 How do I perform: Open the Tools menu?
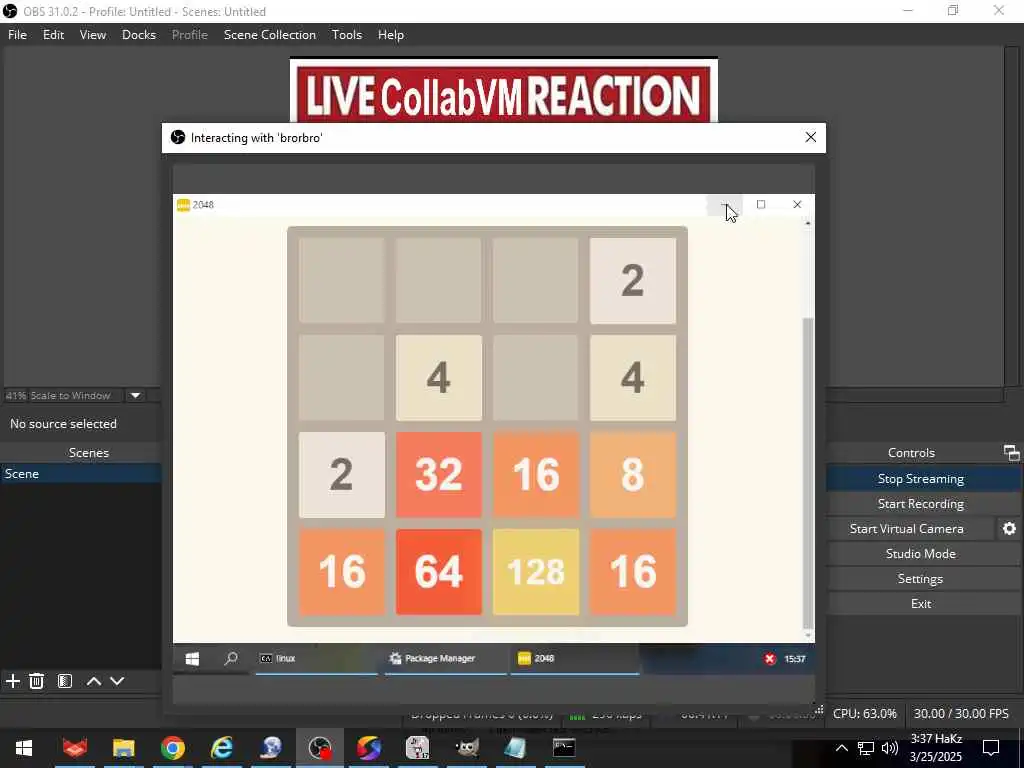click(x=347, y=35)
